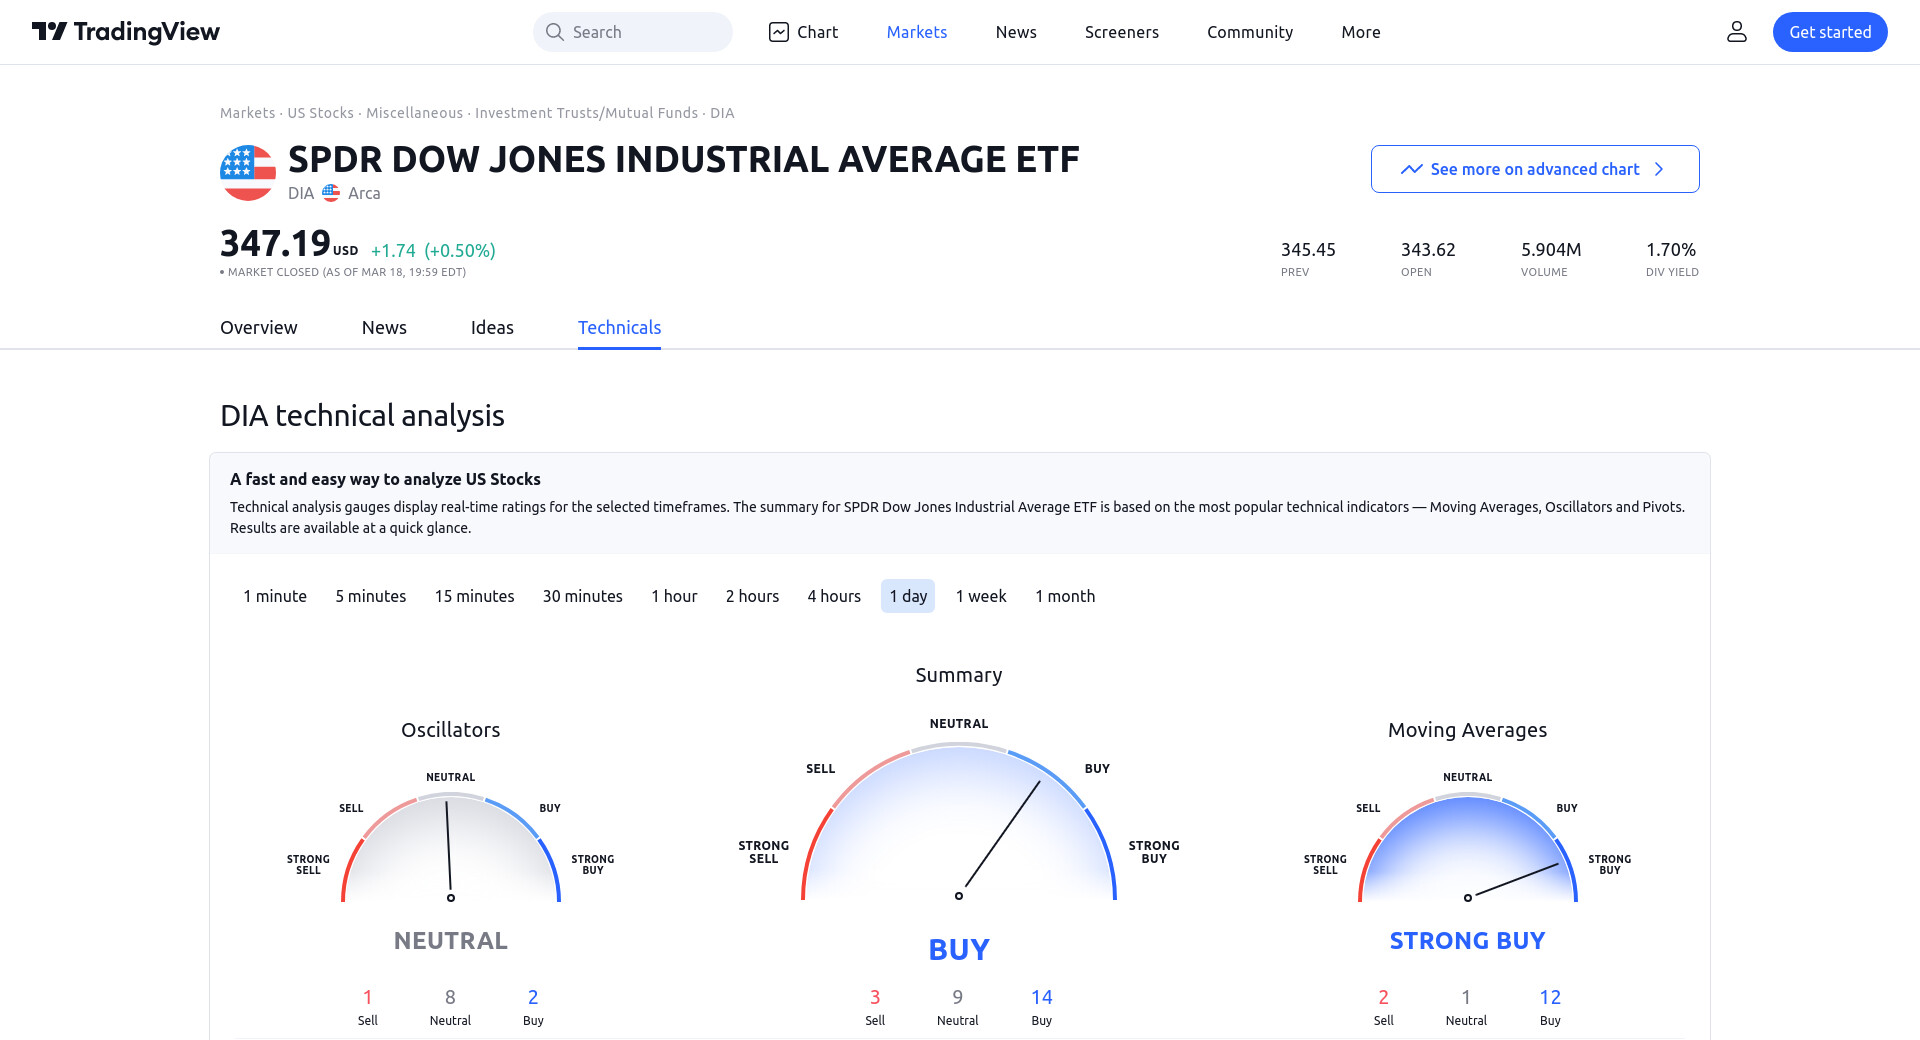Viewport: 1920px width, 1040px height.
Task: Click the Chart icon in navigation
Action: click(x=779, y=32)
